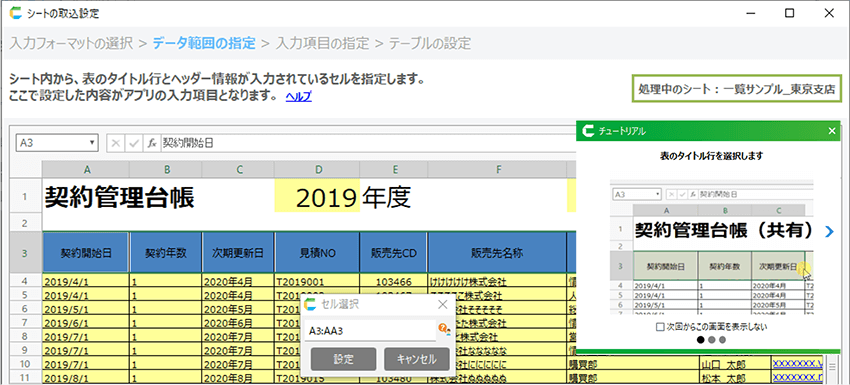850x385 pixels.
Task: Go to テーブルの設定 step
Action: pos(430,43)
